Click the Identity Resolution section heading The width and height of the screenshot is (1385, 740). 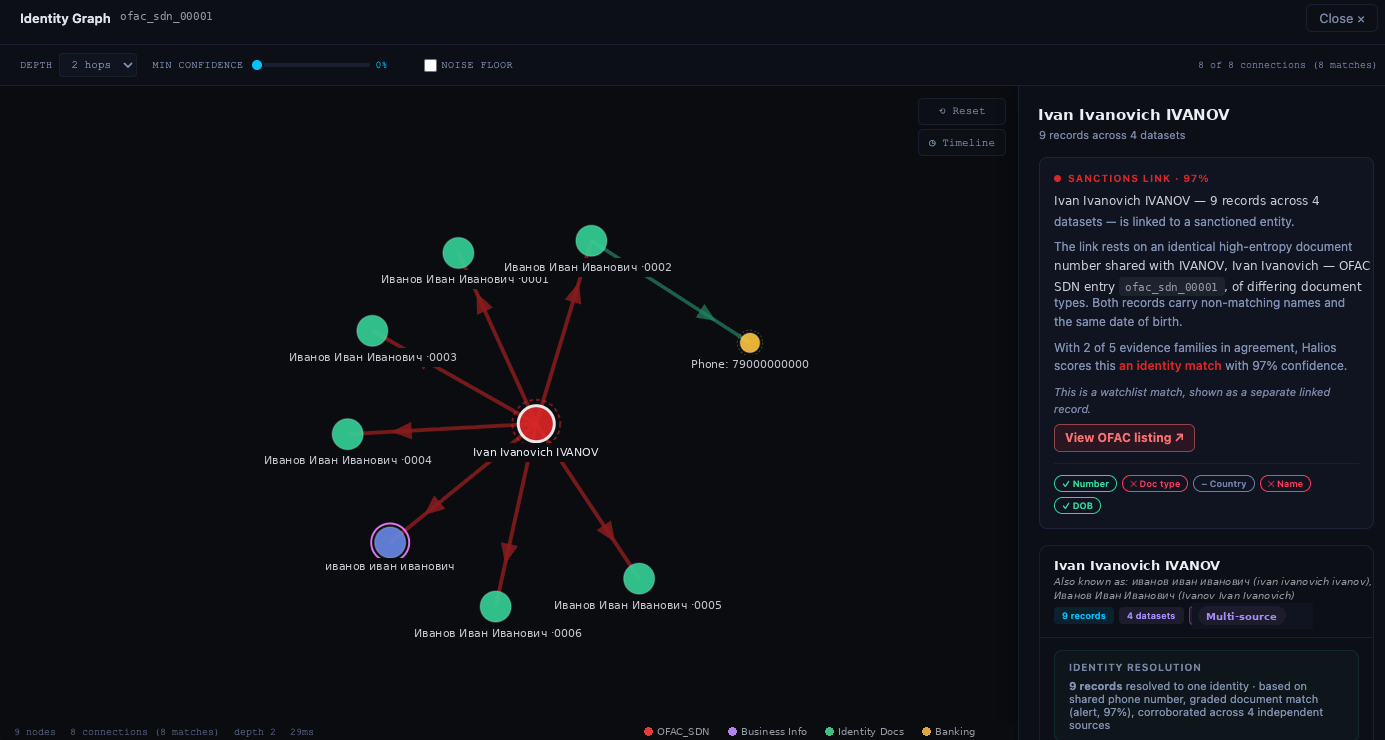pos(1135,668)
